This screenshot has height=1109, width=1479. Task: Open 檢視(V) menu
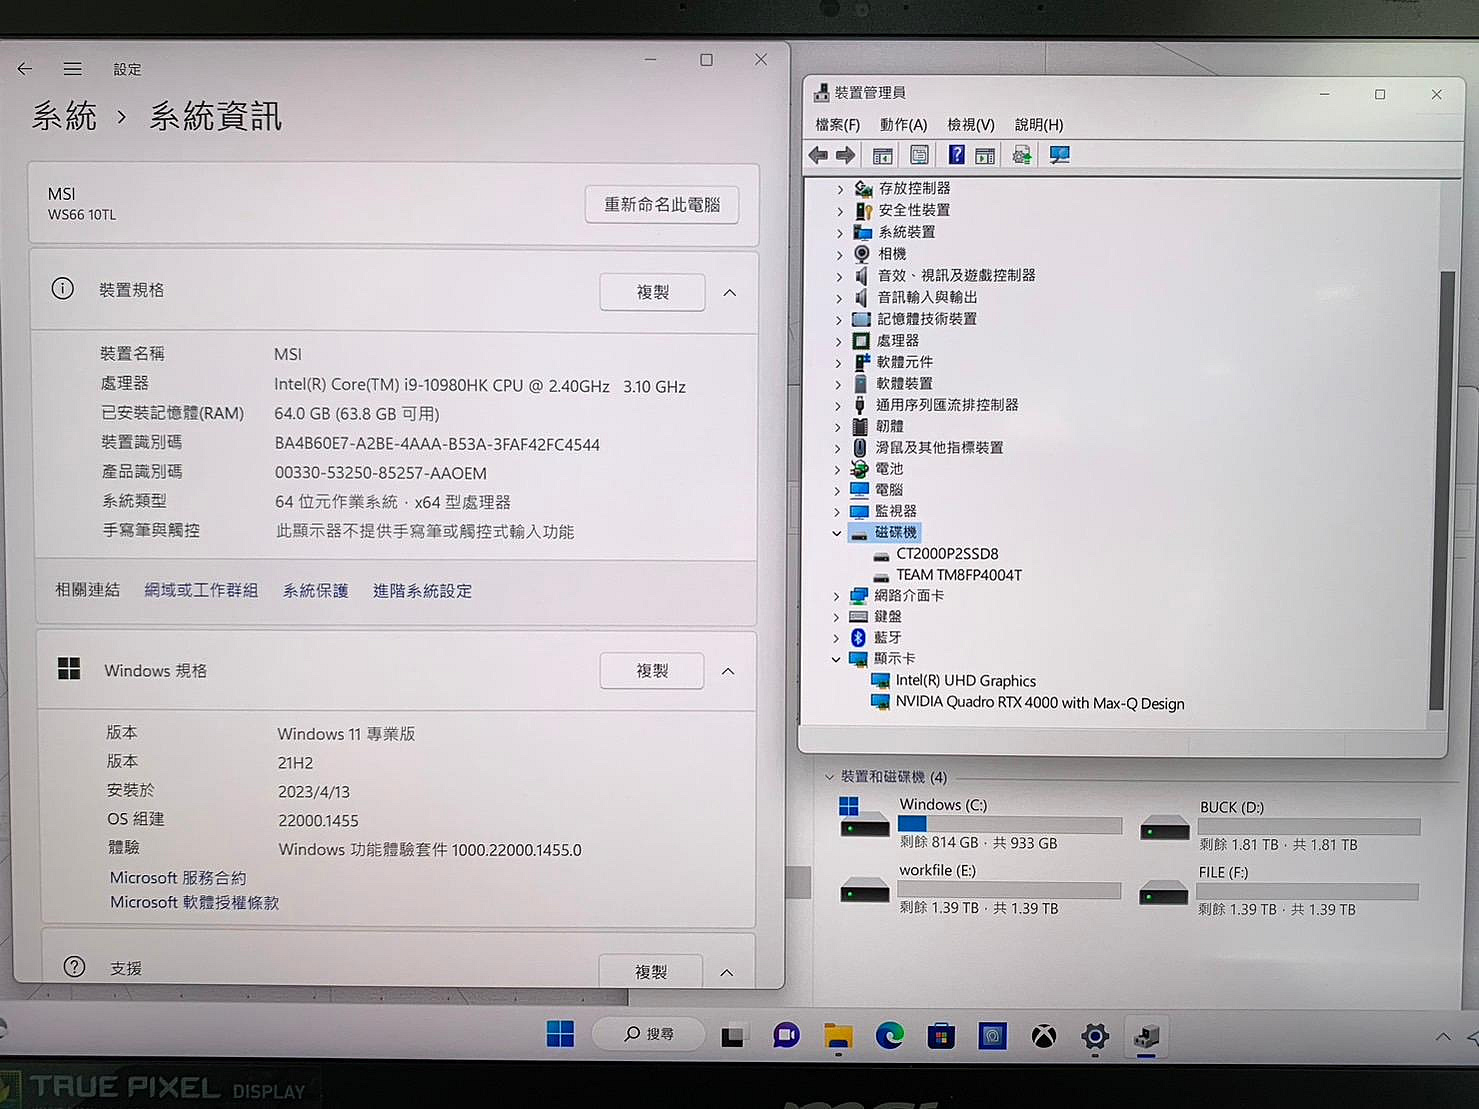[970, 125]
